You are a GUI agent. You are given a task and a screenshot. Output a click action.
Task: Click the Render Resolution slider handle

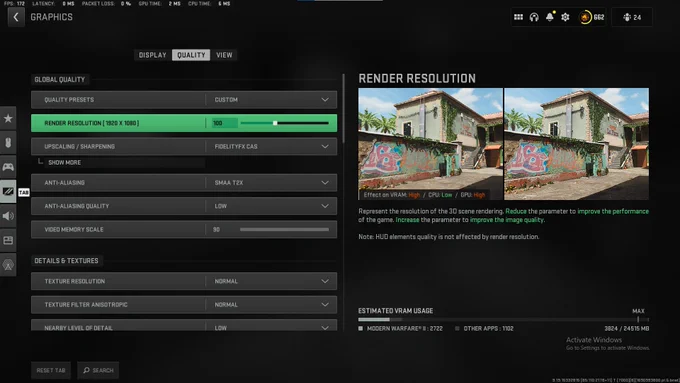click(275, 123)
